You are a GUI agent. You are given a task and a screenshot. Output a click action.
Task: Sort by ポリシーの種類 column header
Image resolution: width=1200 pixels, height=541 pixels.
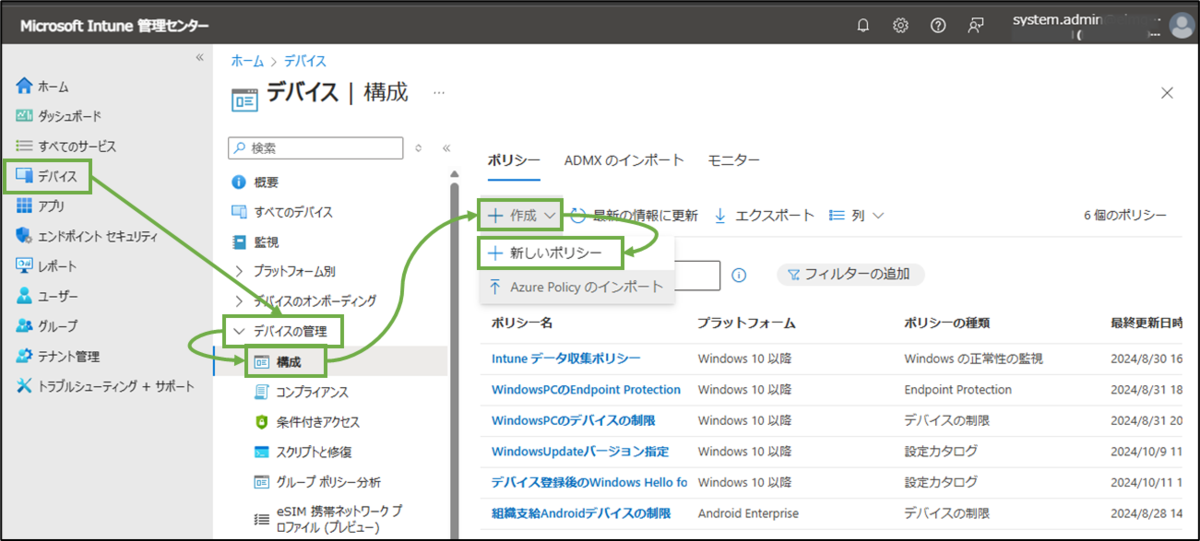947,323
